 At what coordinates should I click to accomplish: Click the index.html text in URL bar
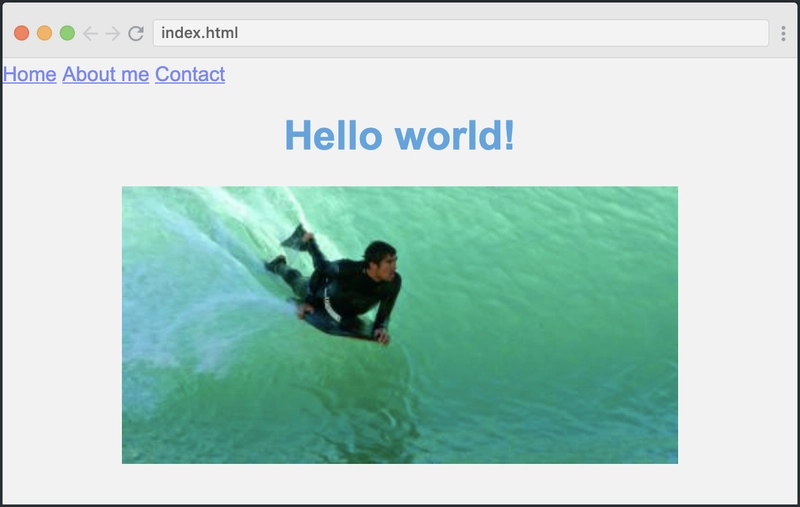coord(199,33)
